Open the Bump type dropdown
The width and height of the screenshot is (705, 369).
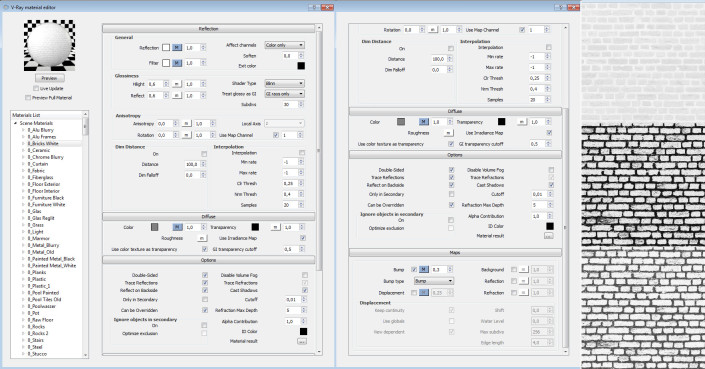[x=434, y=281]
